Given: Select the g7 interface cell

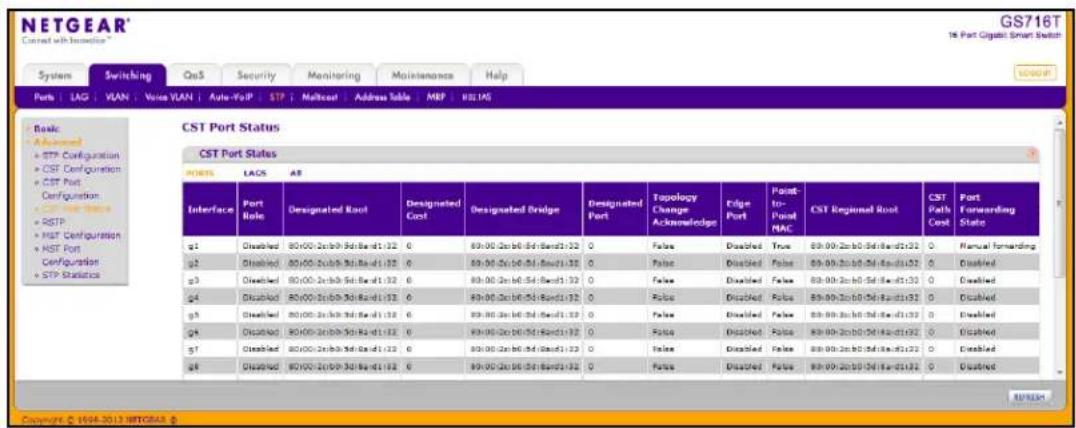Looking at the screenshot, I should (x=211, y=350).
